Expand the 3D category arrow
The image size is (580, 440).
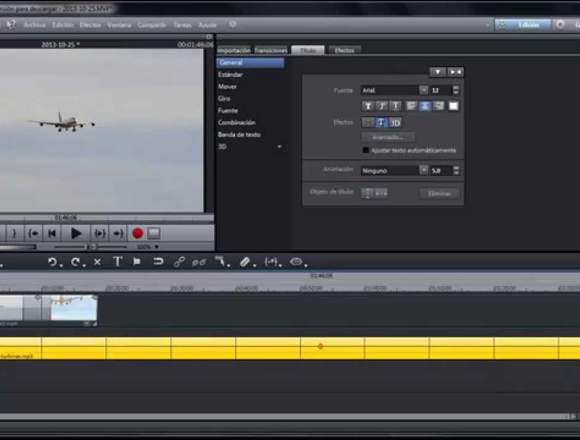pos(280,147)
